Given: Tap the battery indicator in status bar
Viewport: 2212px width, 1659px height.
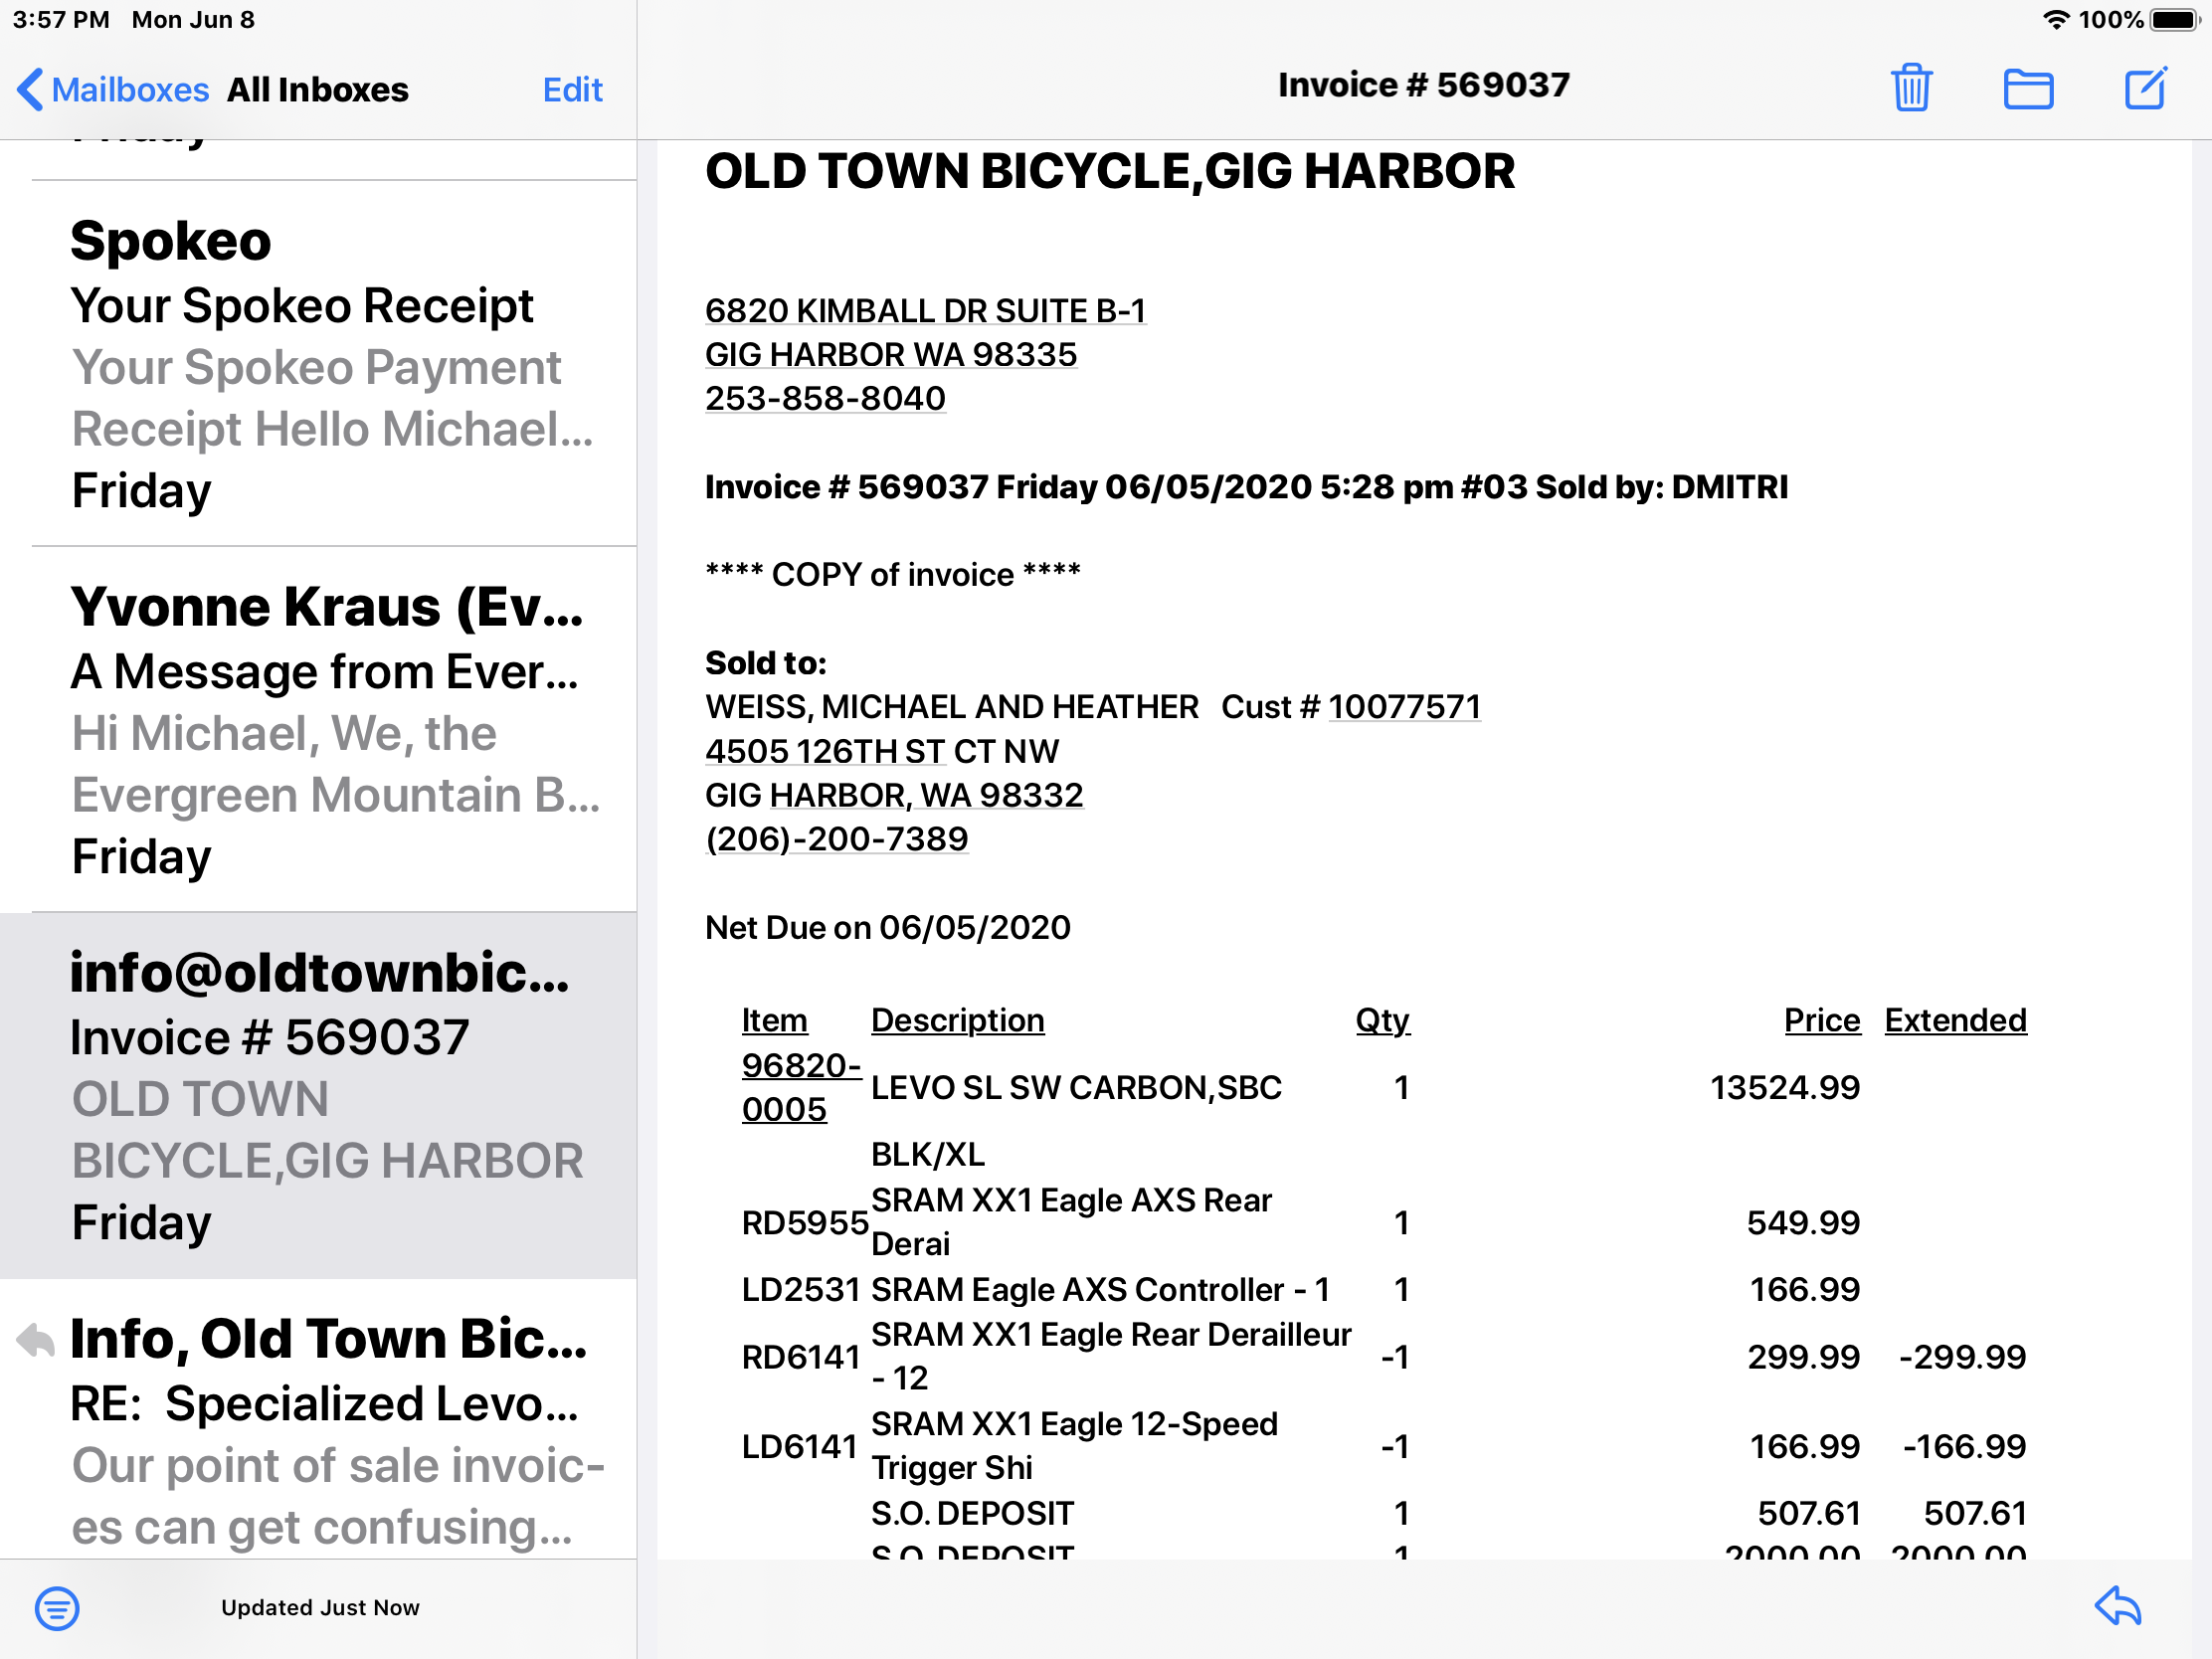Looking at the screenshot, I should tap(2173, 20).
